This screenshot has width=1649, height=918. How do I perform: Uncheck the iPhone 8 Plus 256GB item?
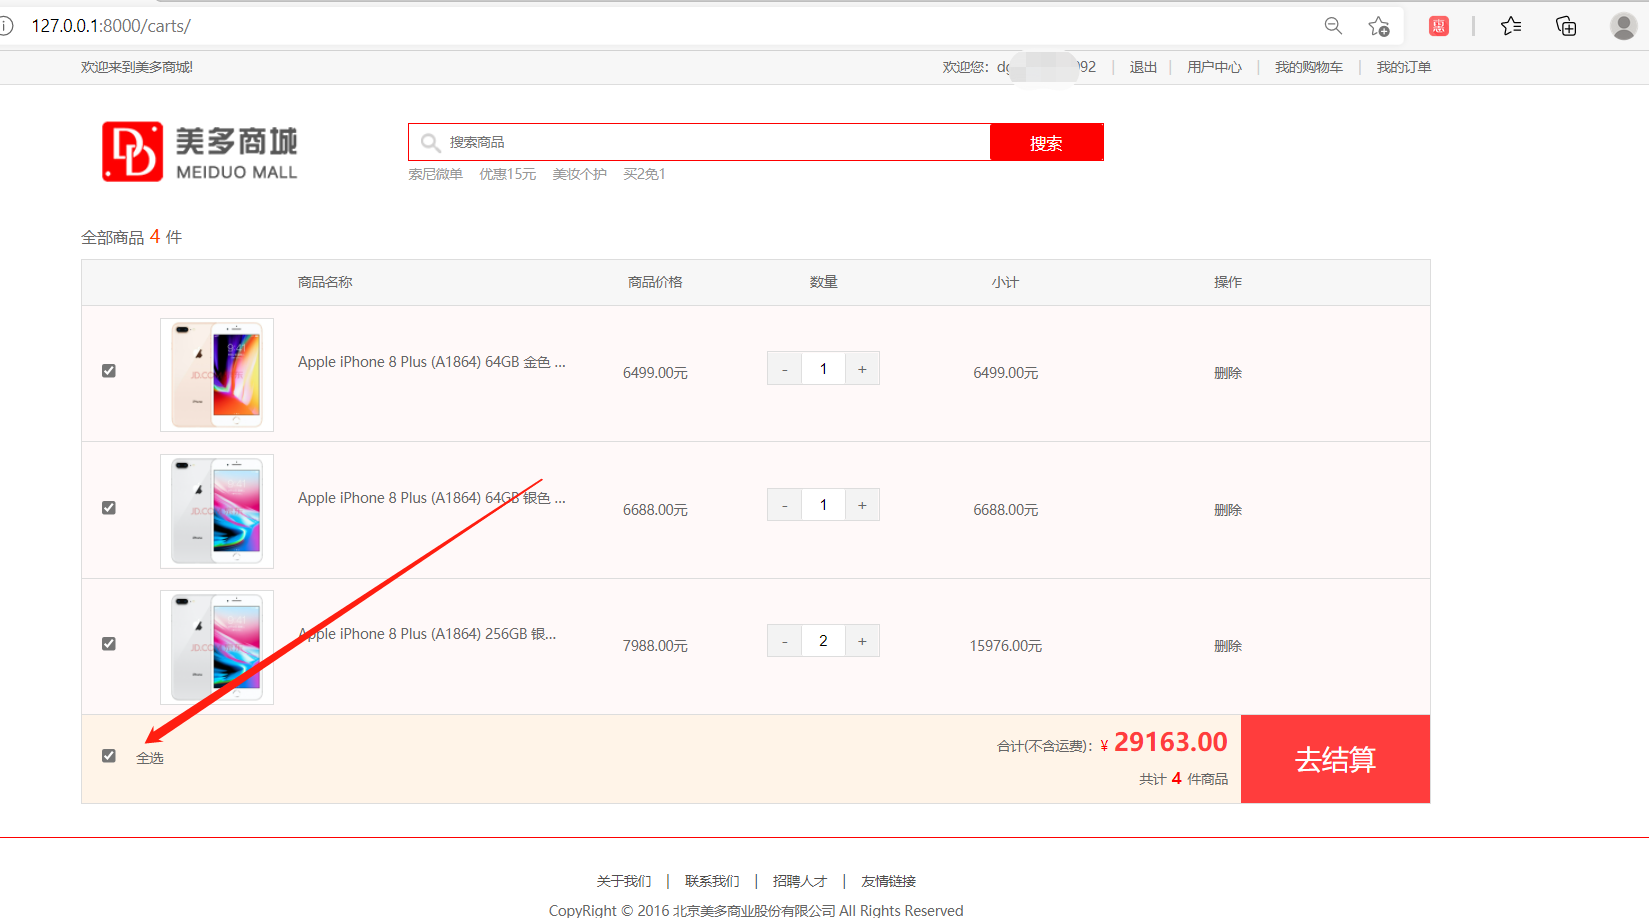coord(109,644)
